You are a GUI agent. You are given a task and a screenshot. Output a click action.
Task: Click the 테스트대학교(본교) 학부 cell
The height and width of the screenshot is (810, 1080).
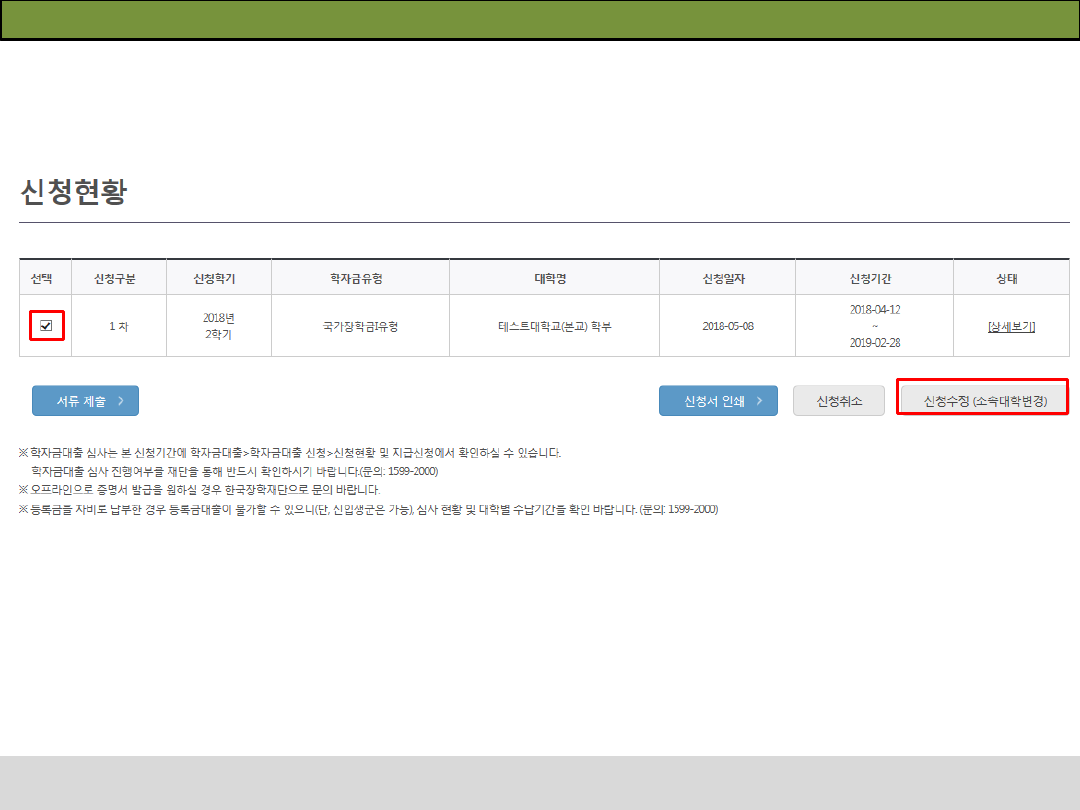tap(555, 326)
